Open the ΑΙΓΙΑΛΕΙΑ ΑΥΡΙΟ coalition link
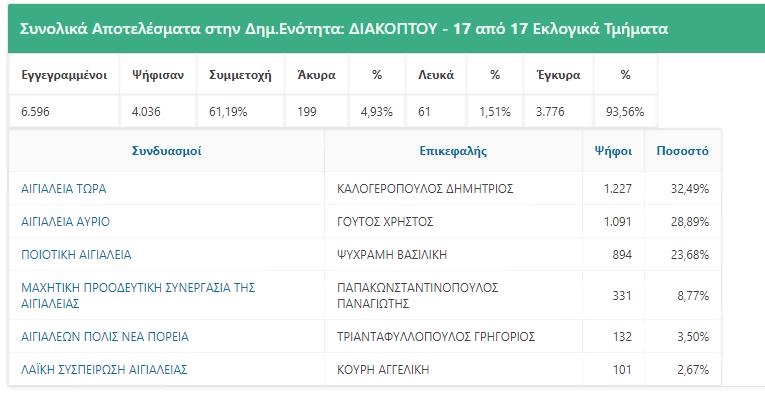765x410 pixels. (x=65, y=222)
